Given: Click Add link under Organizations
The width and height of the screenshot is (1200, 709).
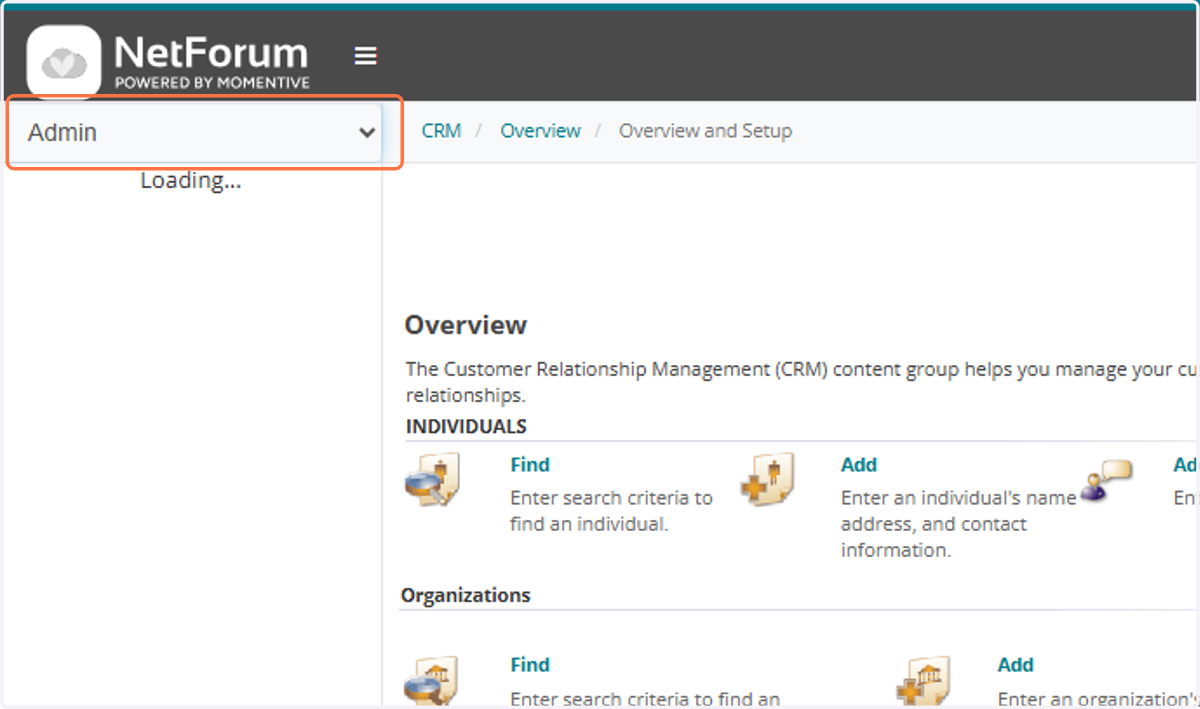Looking at the screenshot, I should point(1015,665).
